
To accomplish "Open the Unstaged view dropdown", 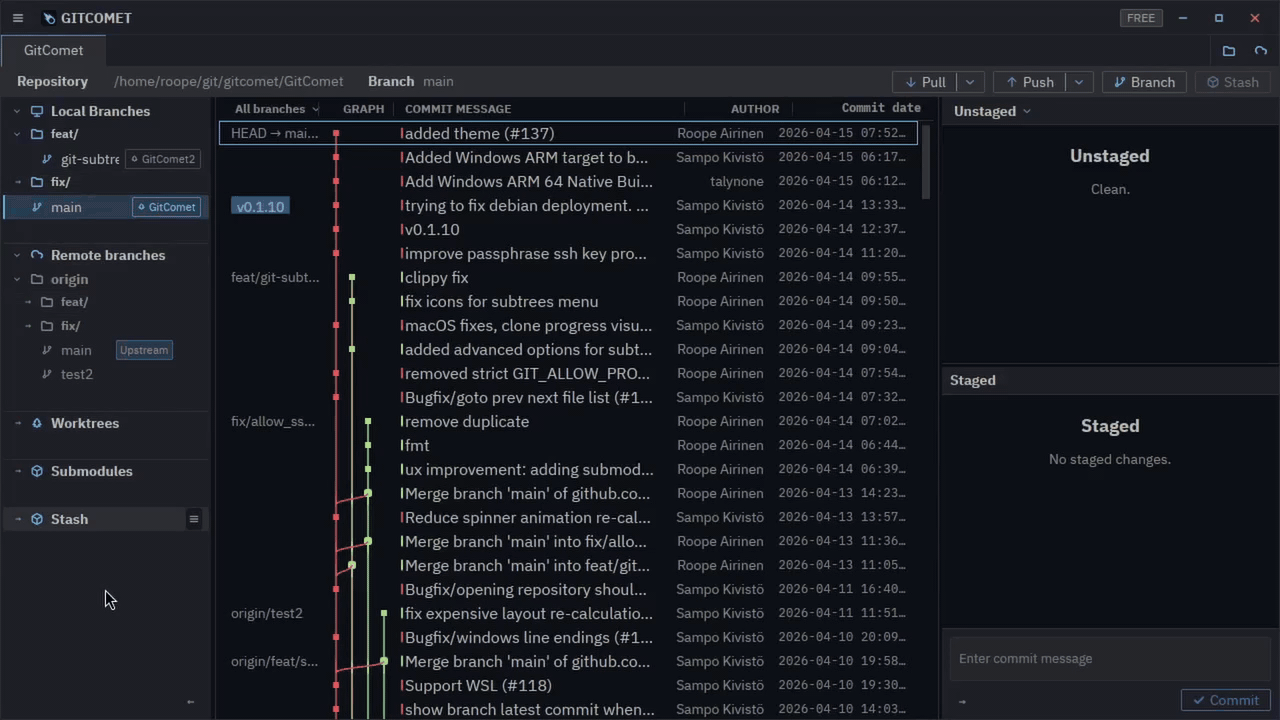I will tap(992, 111).
